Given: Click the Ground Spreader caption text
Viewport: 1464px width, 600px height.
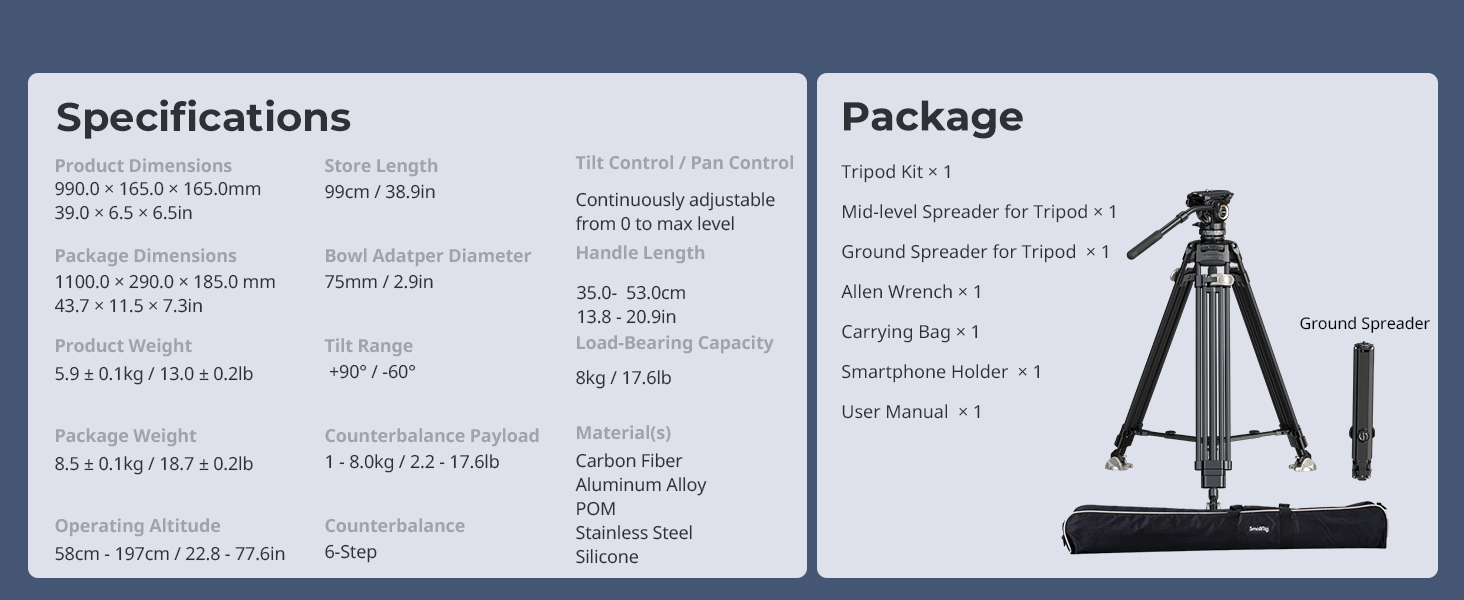Looking at the screenshot, I should (1364, 324).
